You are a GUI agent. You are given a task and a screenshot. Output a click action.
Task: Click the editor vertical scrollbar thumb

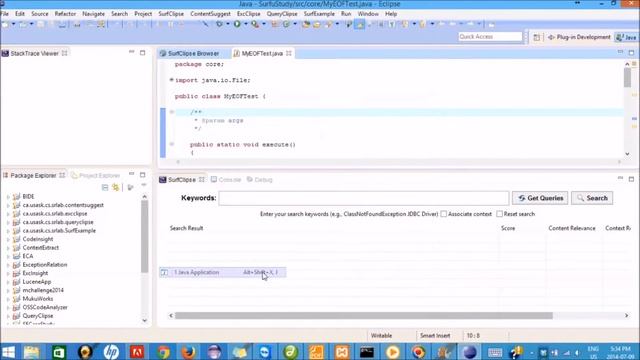[627, 78]
